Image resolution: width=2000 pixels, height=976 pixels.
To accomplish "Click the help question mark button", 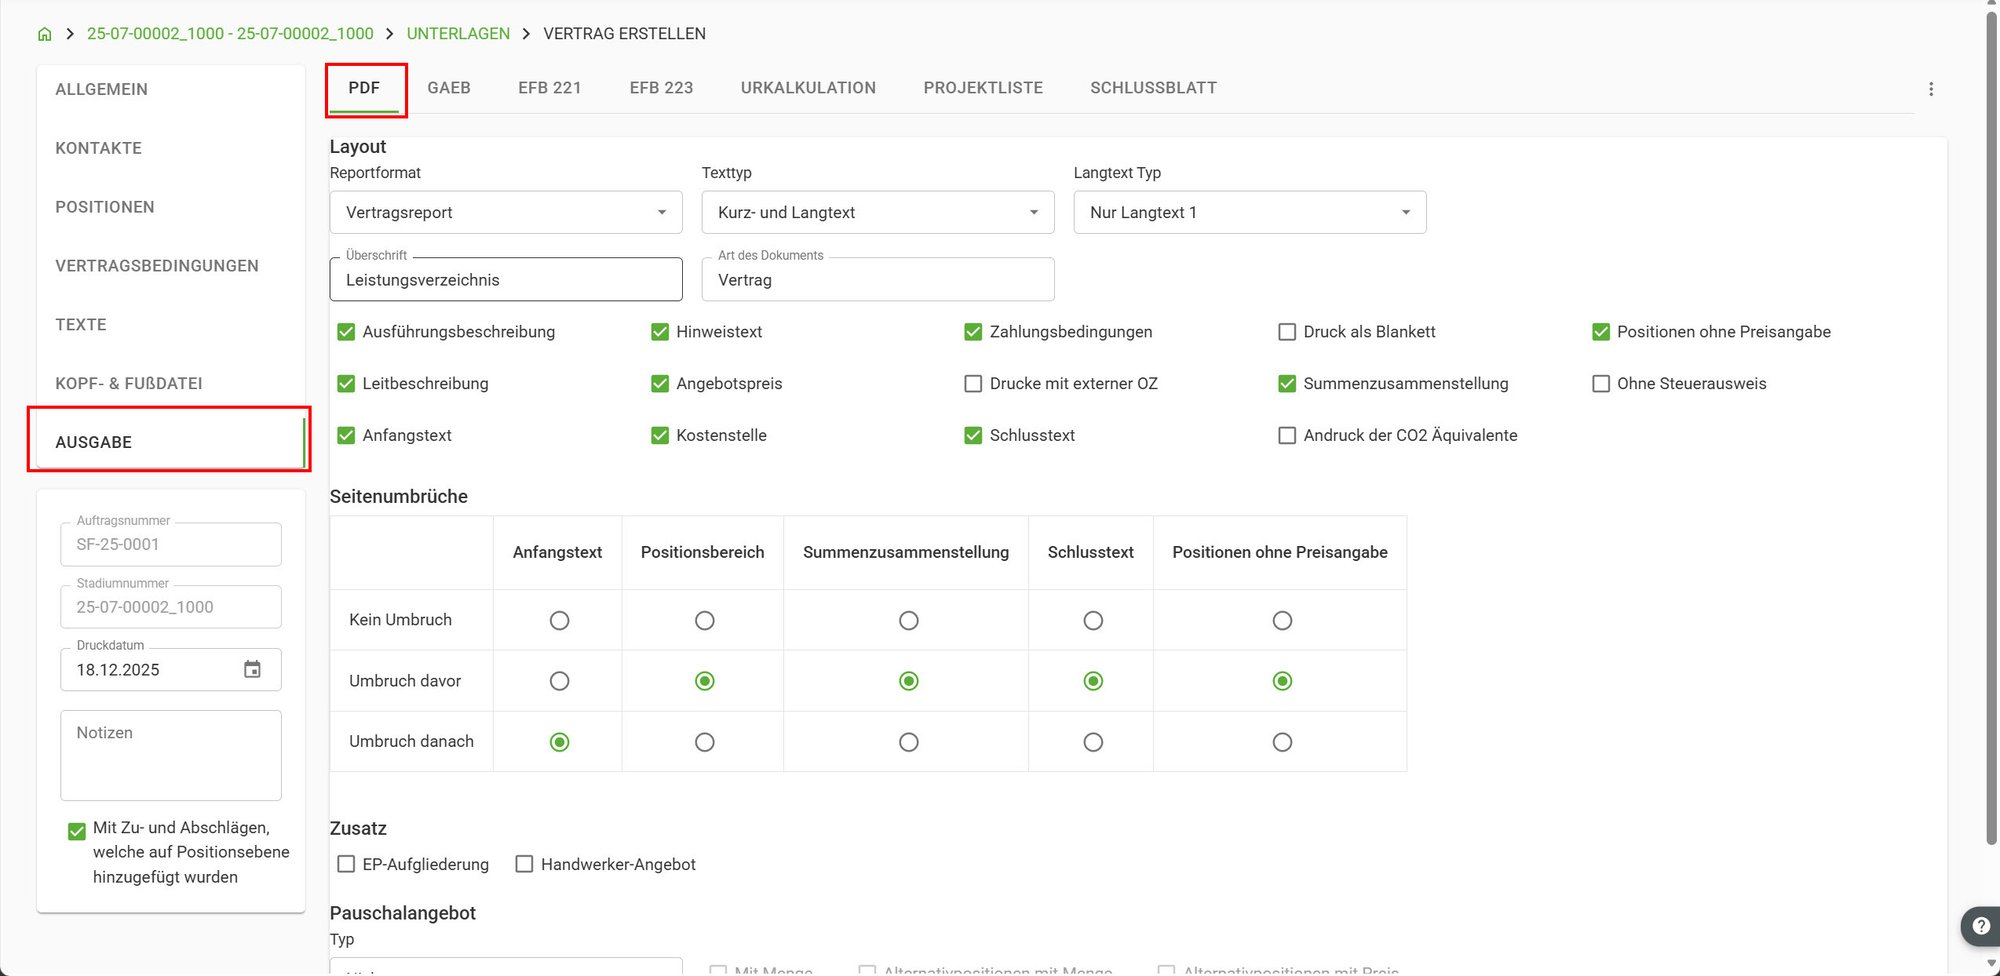I will click(x=1980, y=926).
